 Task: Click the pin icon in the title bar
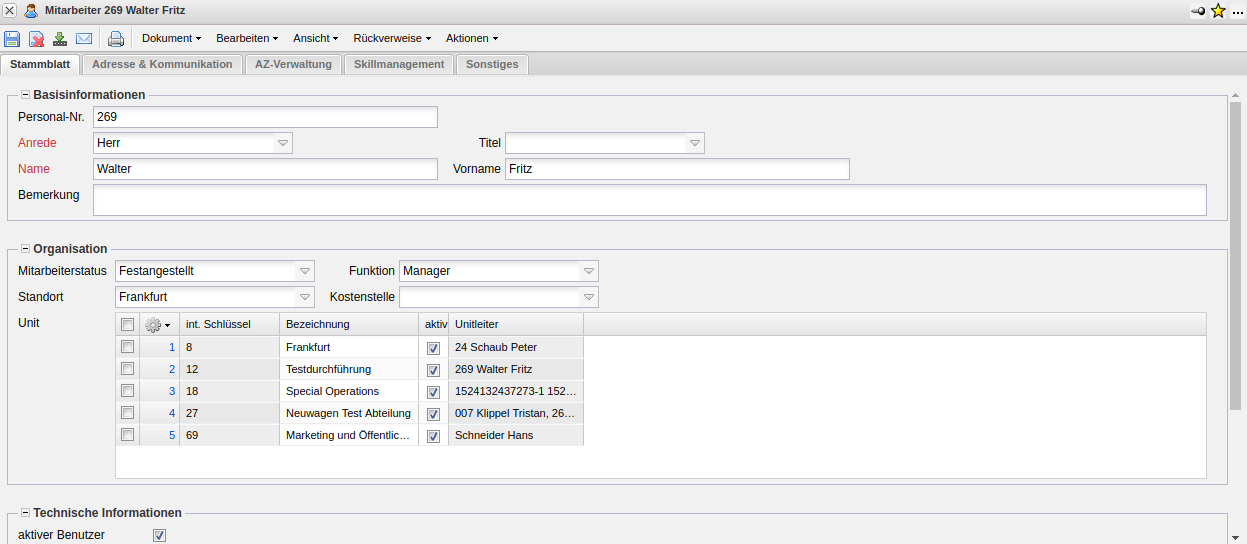(x=1198, y=10)
